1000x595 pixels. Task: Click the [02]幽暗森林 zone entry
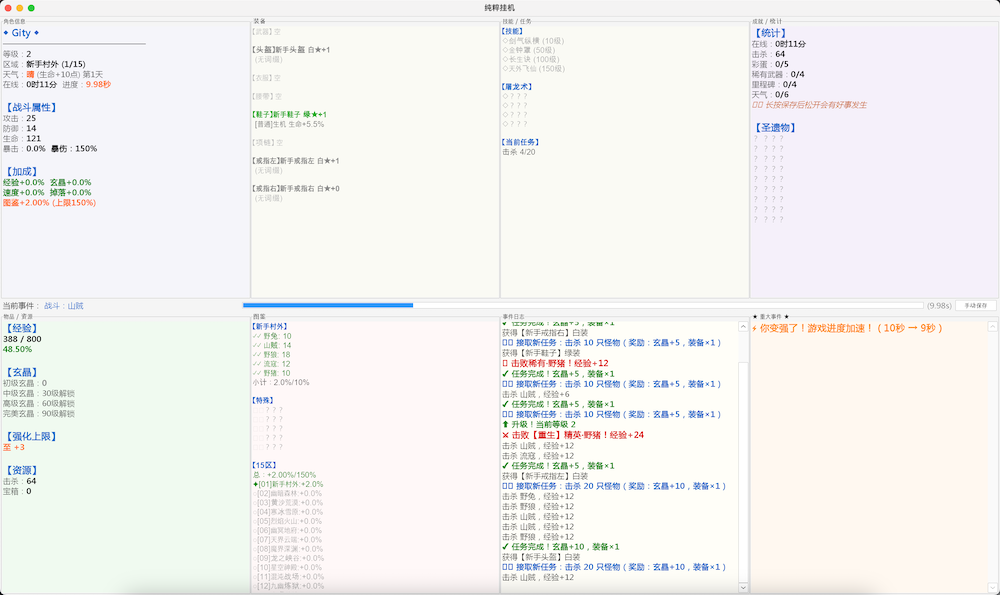click(x=287, y=494)
